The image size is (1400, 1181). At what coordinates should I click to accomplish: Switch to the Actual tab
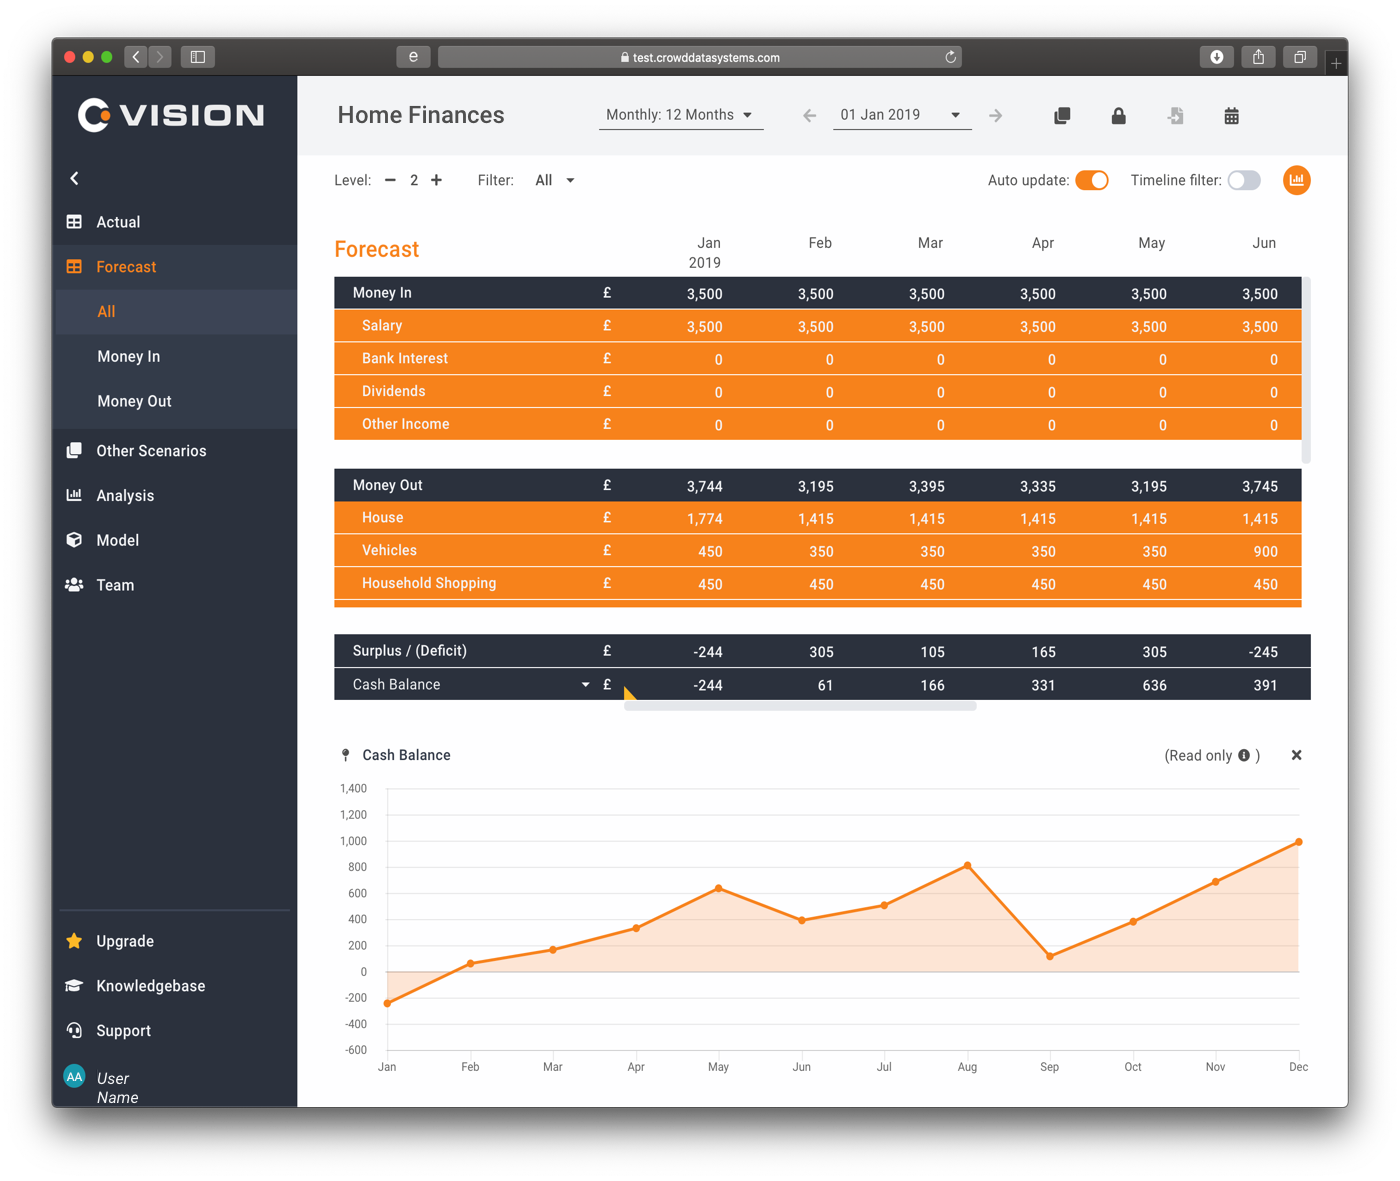tap(117, 221)
